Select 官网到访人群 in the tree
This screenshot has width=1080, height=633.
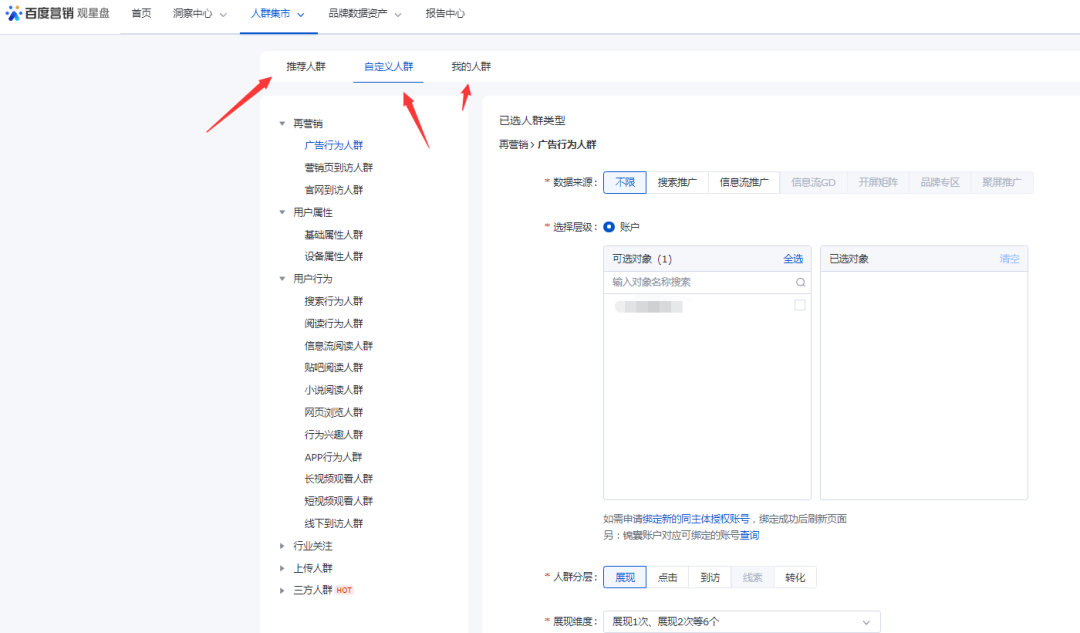(x=333, y=190)
